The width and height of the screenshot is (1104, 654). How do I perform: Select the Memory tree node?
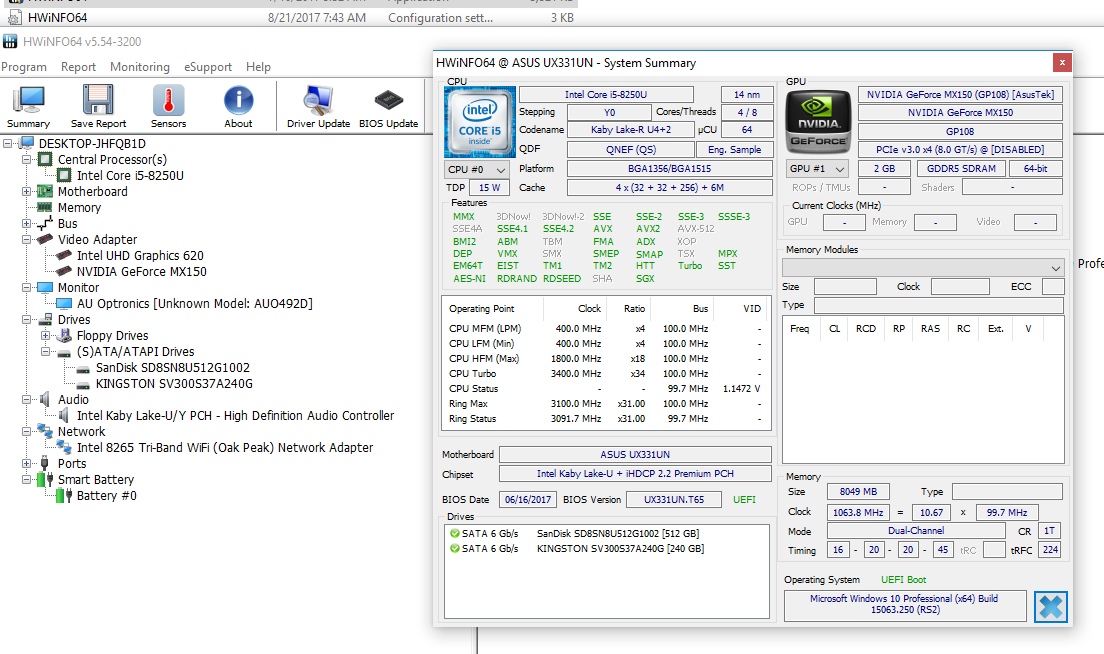[79, 208]
